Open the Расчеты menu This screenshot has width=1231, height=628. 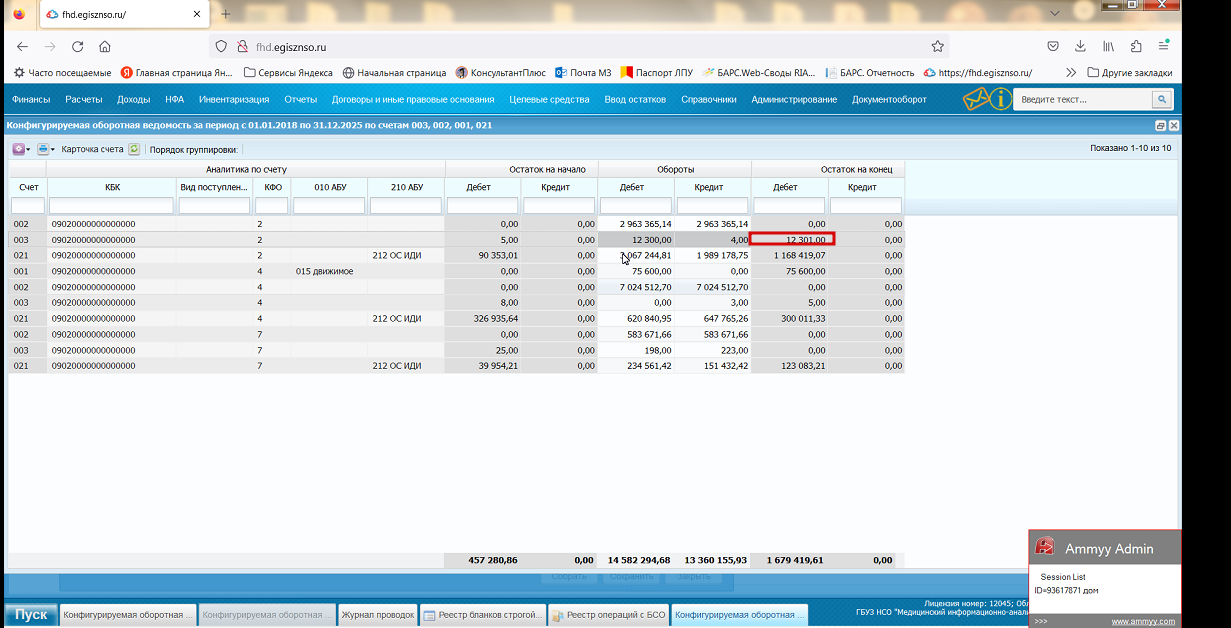click(84, 100)
